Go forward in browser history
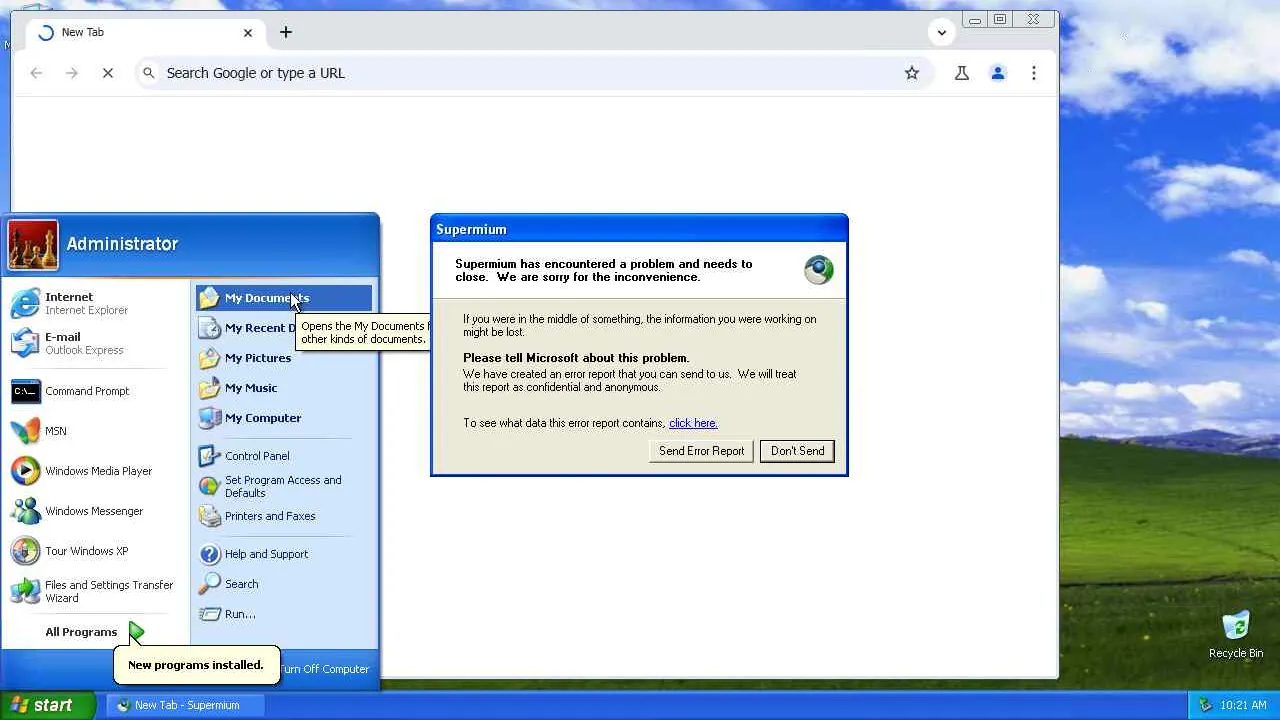The width and height of the screenshot is (1280, 720). coord(72,73)
